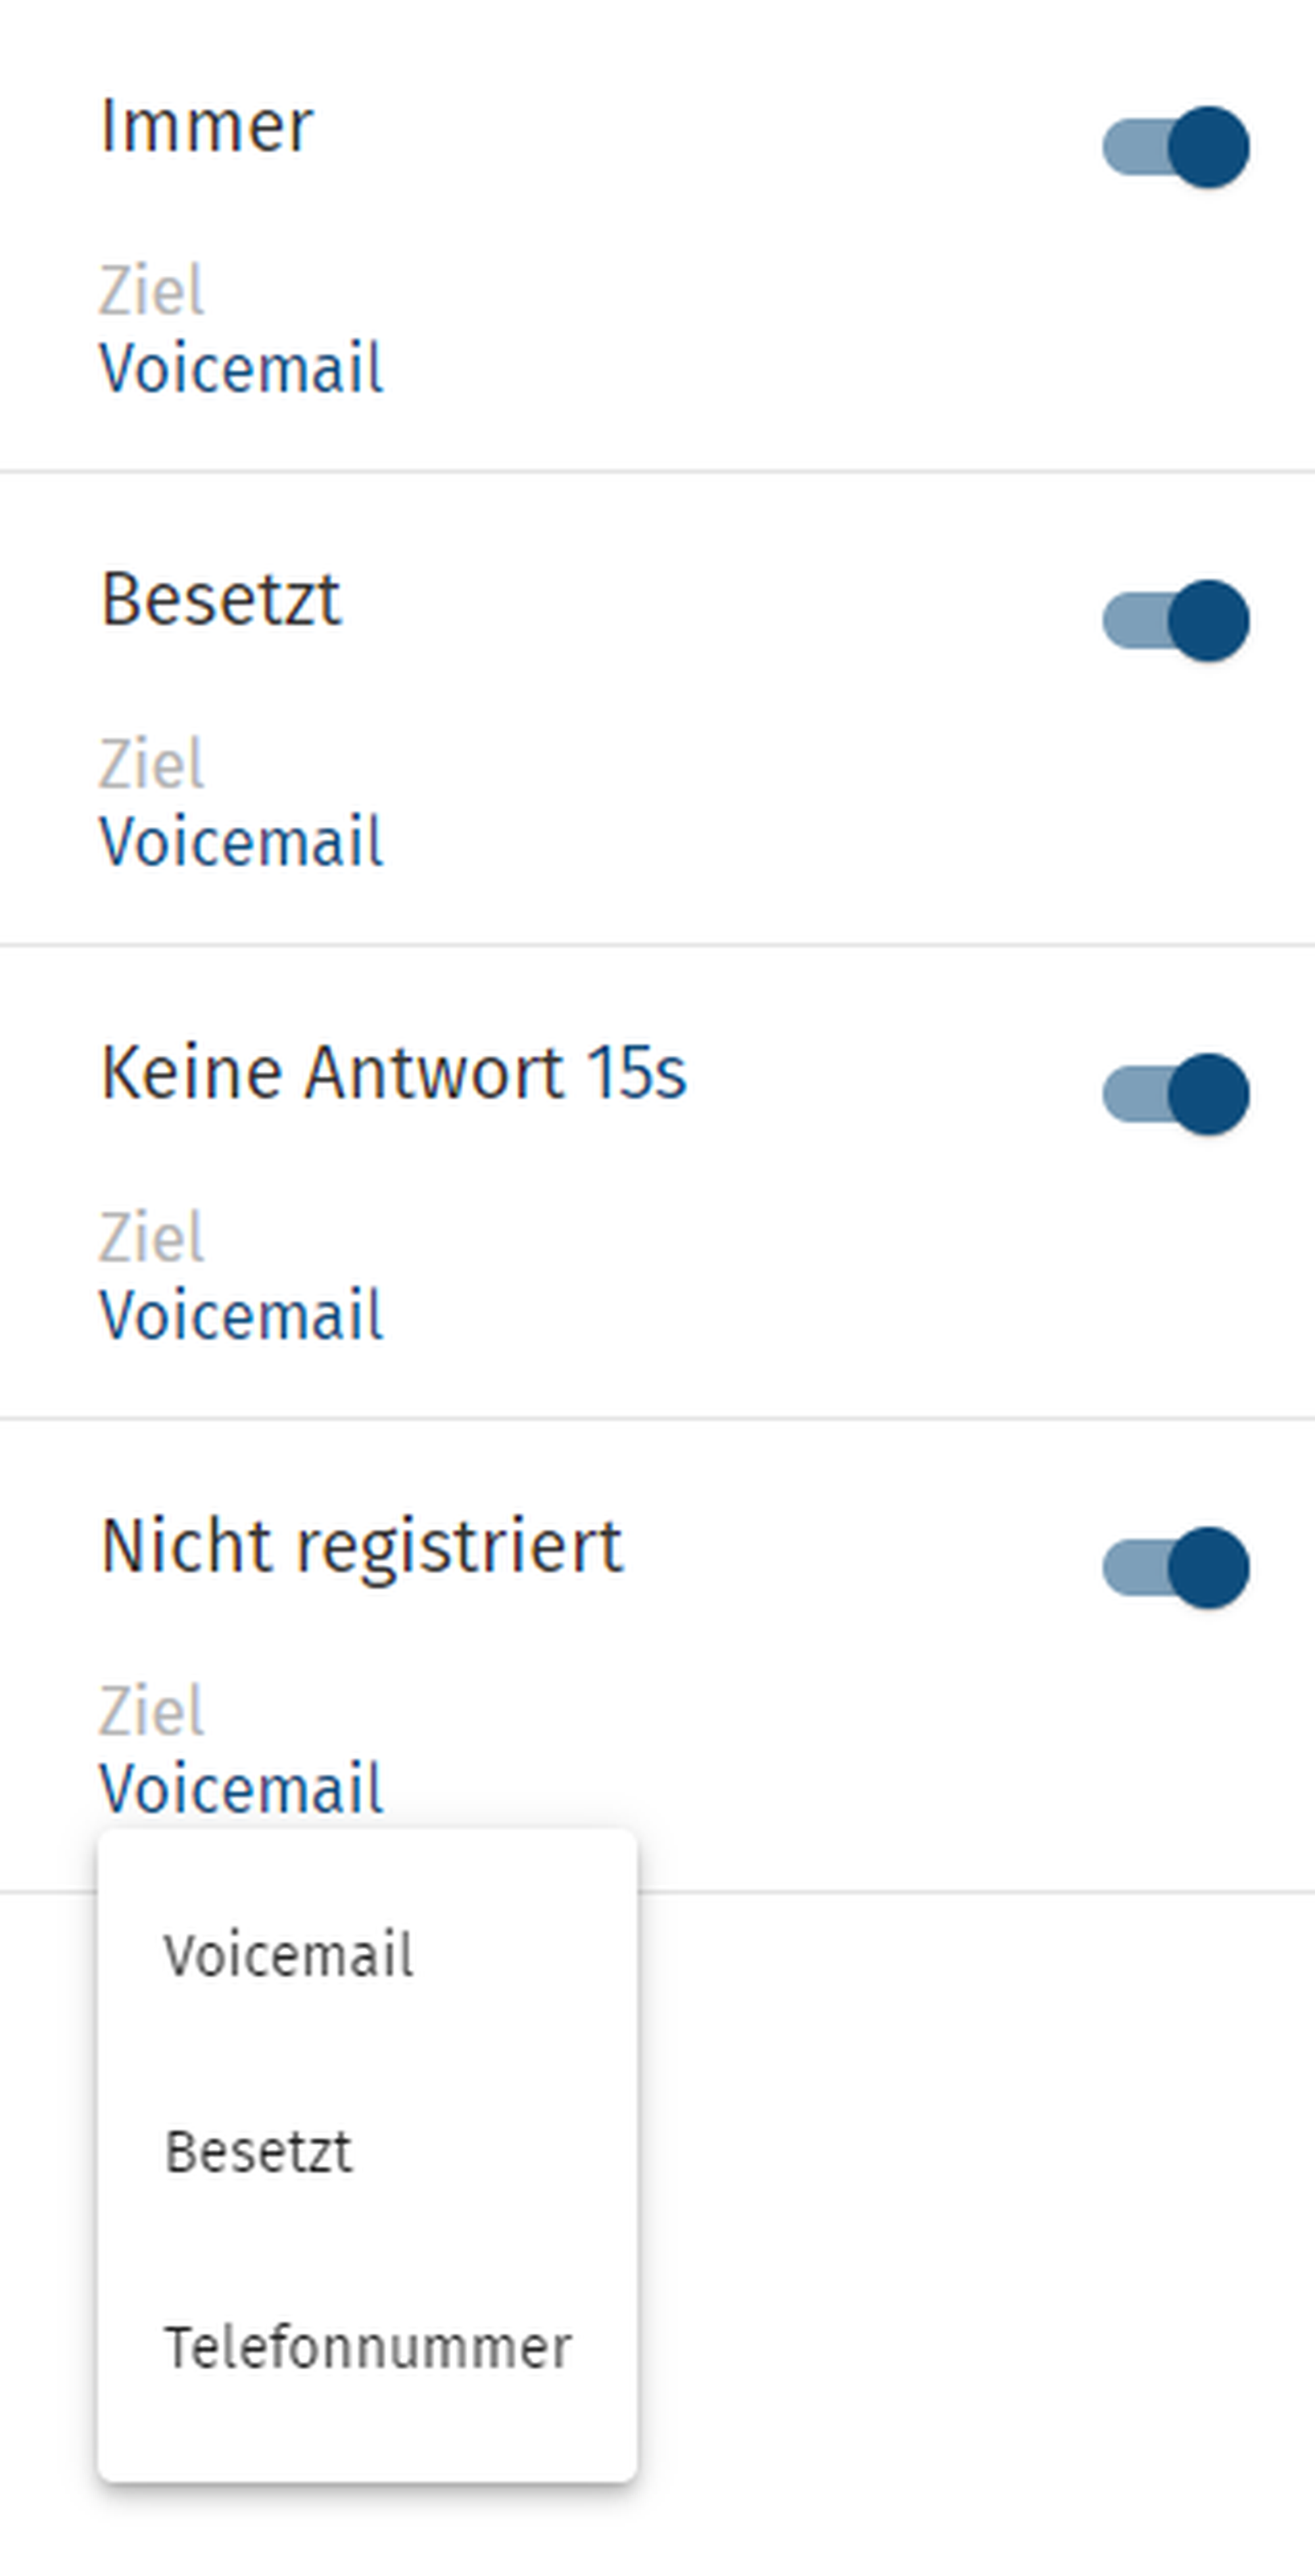Open Voicemail dropdown under Keine Antwort

[x=241, y=1315]
